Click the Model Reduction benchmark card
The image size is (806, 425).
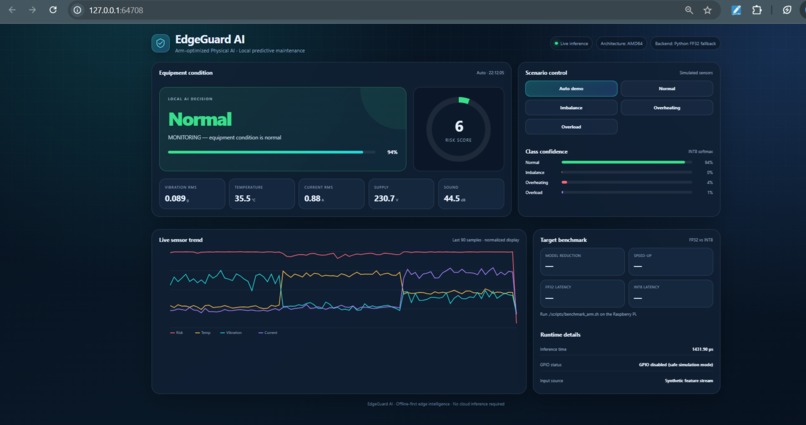[x=582, y=262]
